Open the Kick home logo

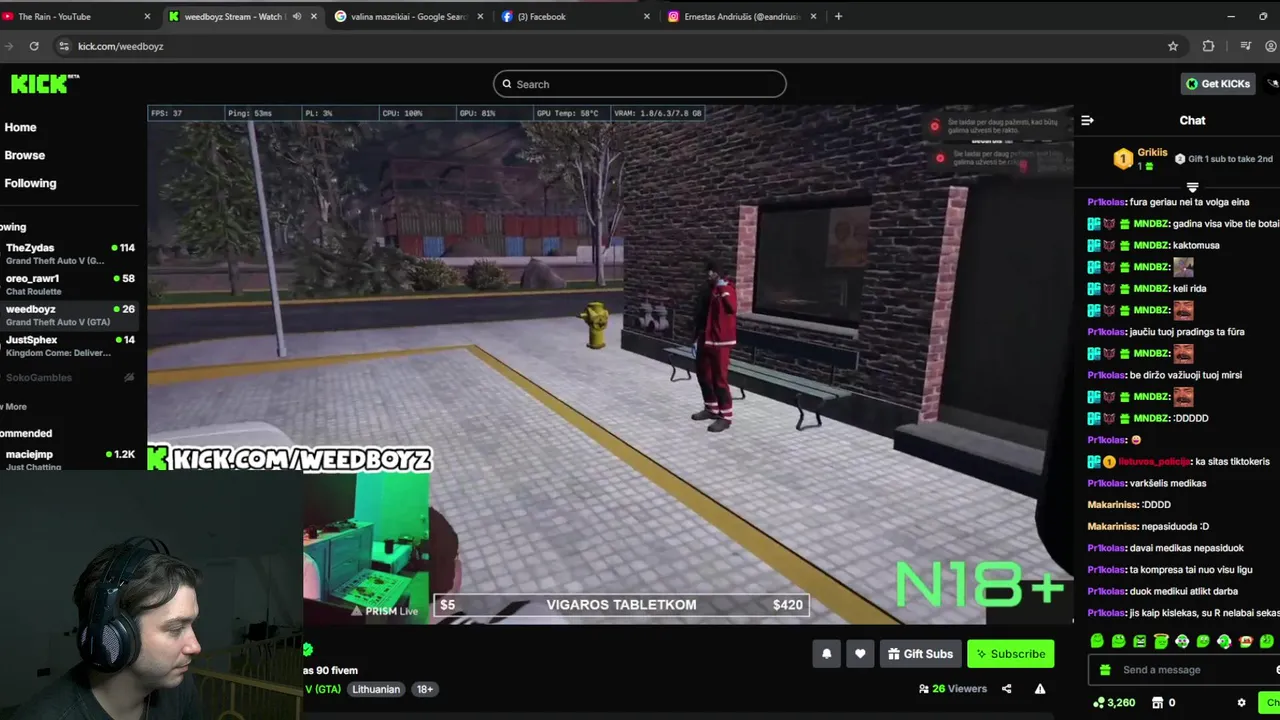coord(45,84)
